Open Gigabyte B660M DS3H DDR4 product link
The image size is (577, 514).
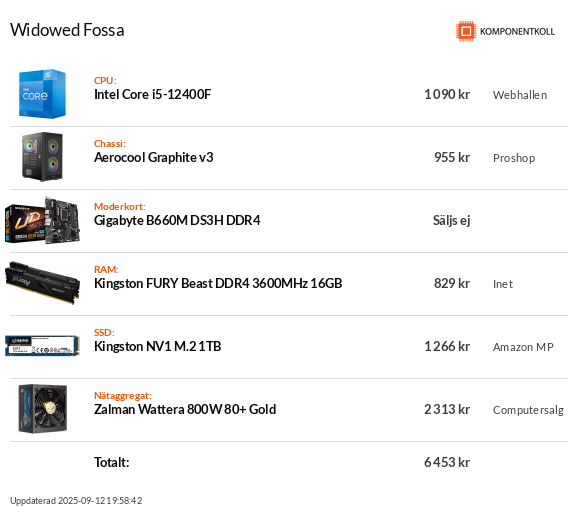point(177,220)
